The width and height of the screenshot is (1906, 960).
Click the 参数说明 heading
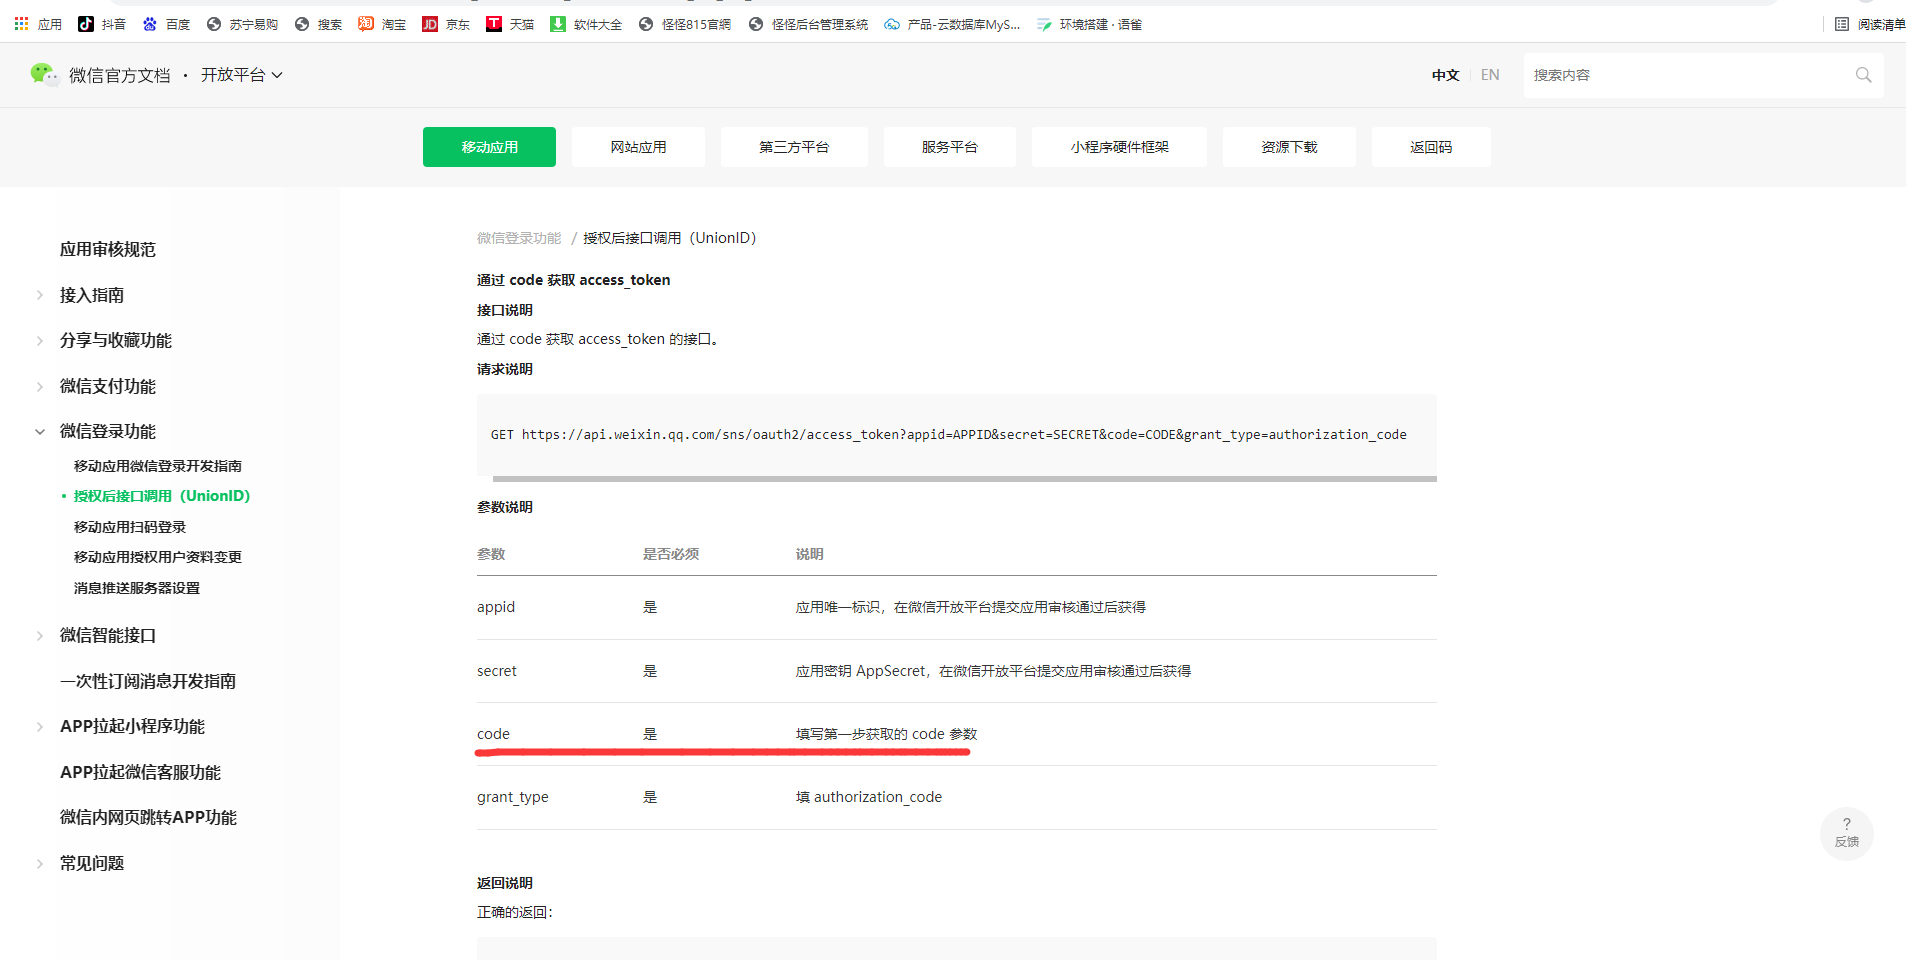505,507
